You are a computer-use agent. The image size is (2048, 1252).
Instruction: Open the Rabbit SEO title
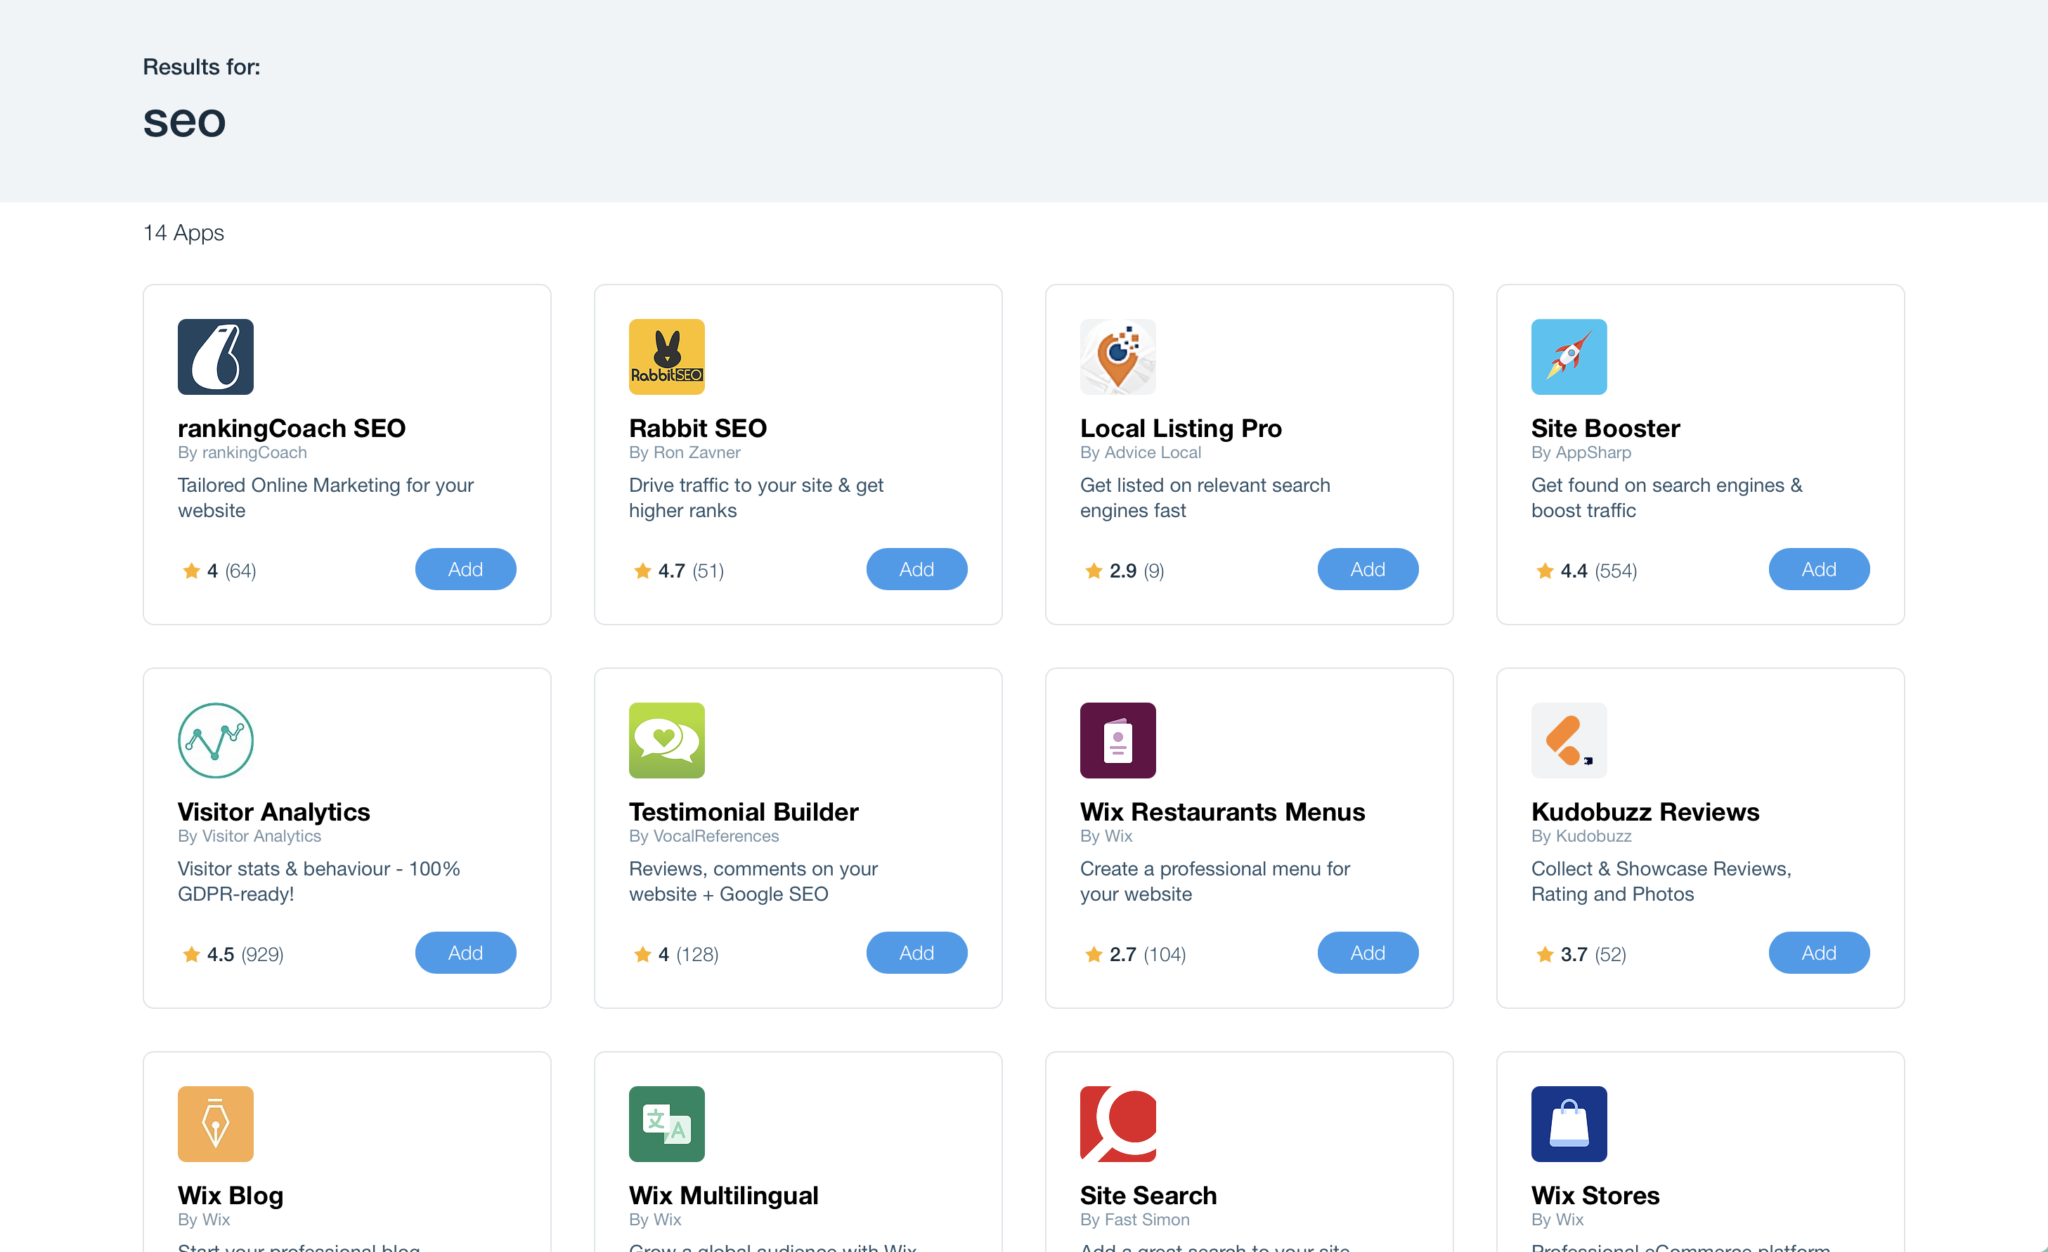tap(697, 428)
